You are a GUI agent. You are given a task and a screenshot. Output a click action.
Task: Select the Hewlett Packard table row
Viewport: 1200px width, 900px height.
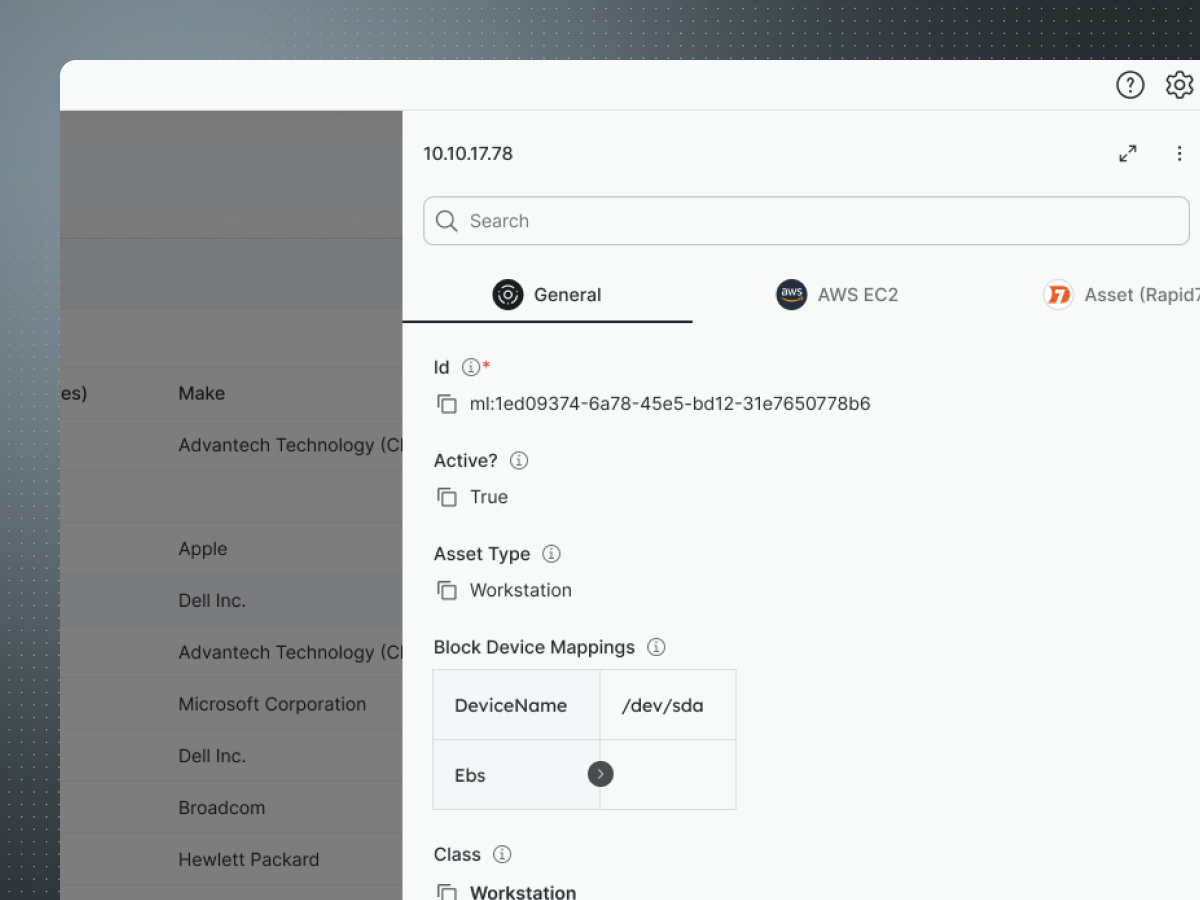tap(249, 859)
